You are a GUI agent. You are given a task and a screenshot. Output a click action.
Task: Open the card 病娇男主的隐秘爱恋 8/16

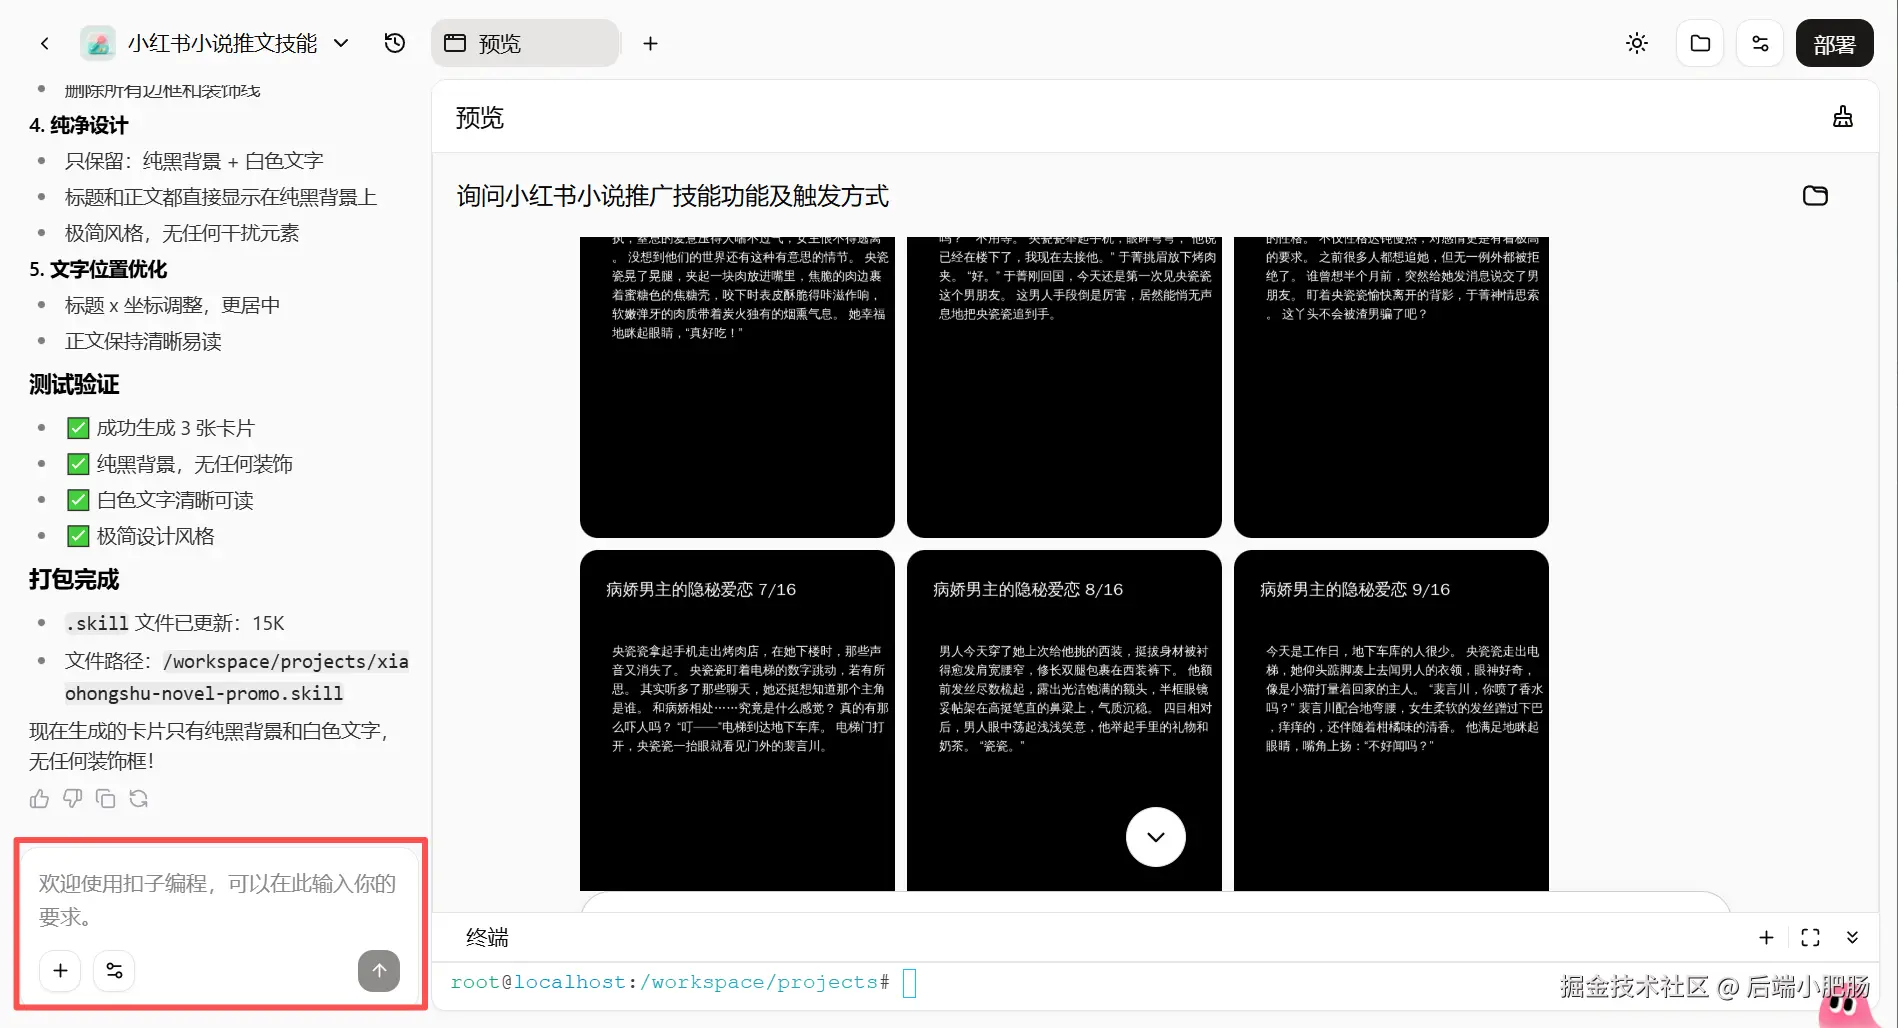tap(1064, 720)
